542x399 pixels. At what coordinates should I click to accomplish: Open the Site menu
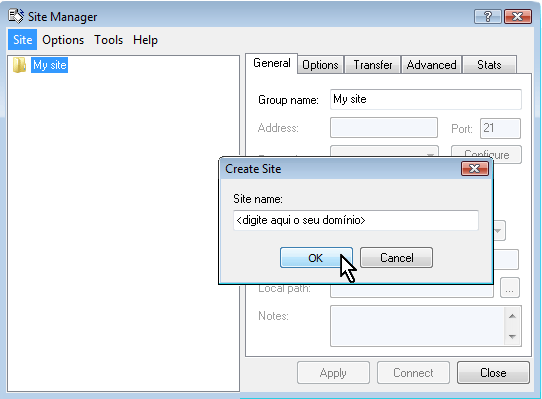(22, 40)
